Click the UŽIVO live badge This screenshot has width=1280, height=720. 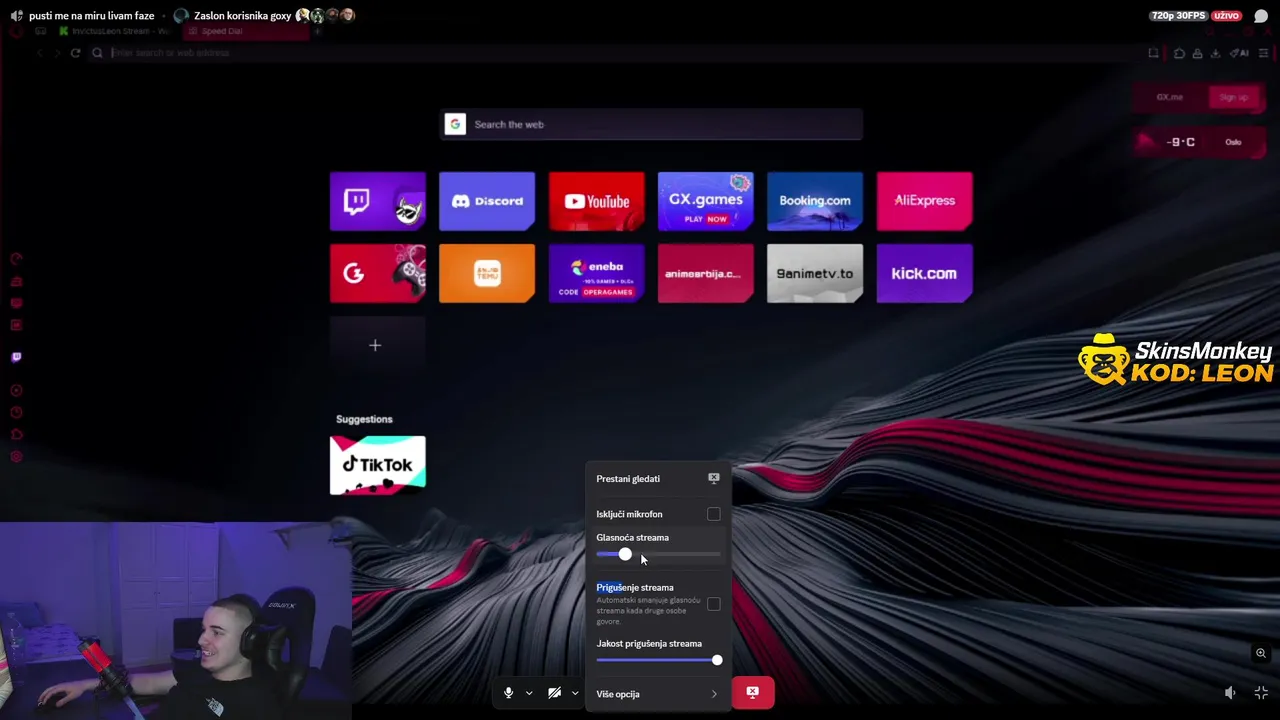point(1226,16)
